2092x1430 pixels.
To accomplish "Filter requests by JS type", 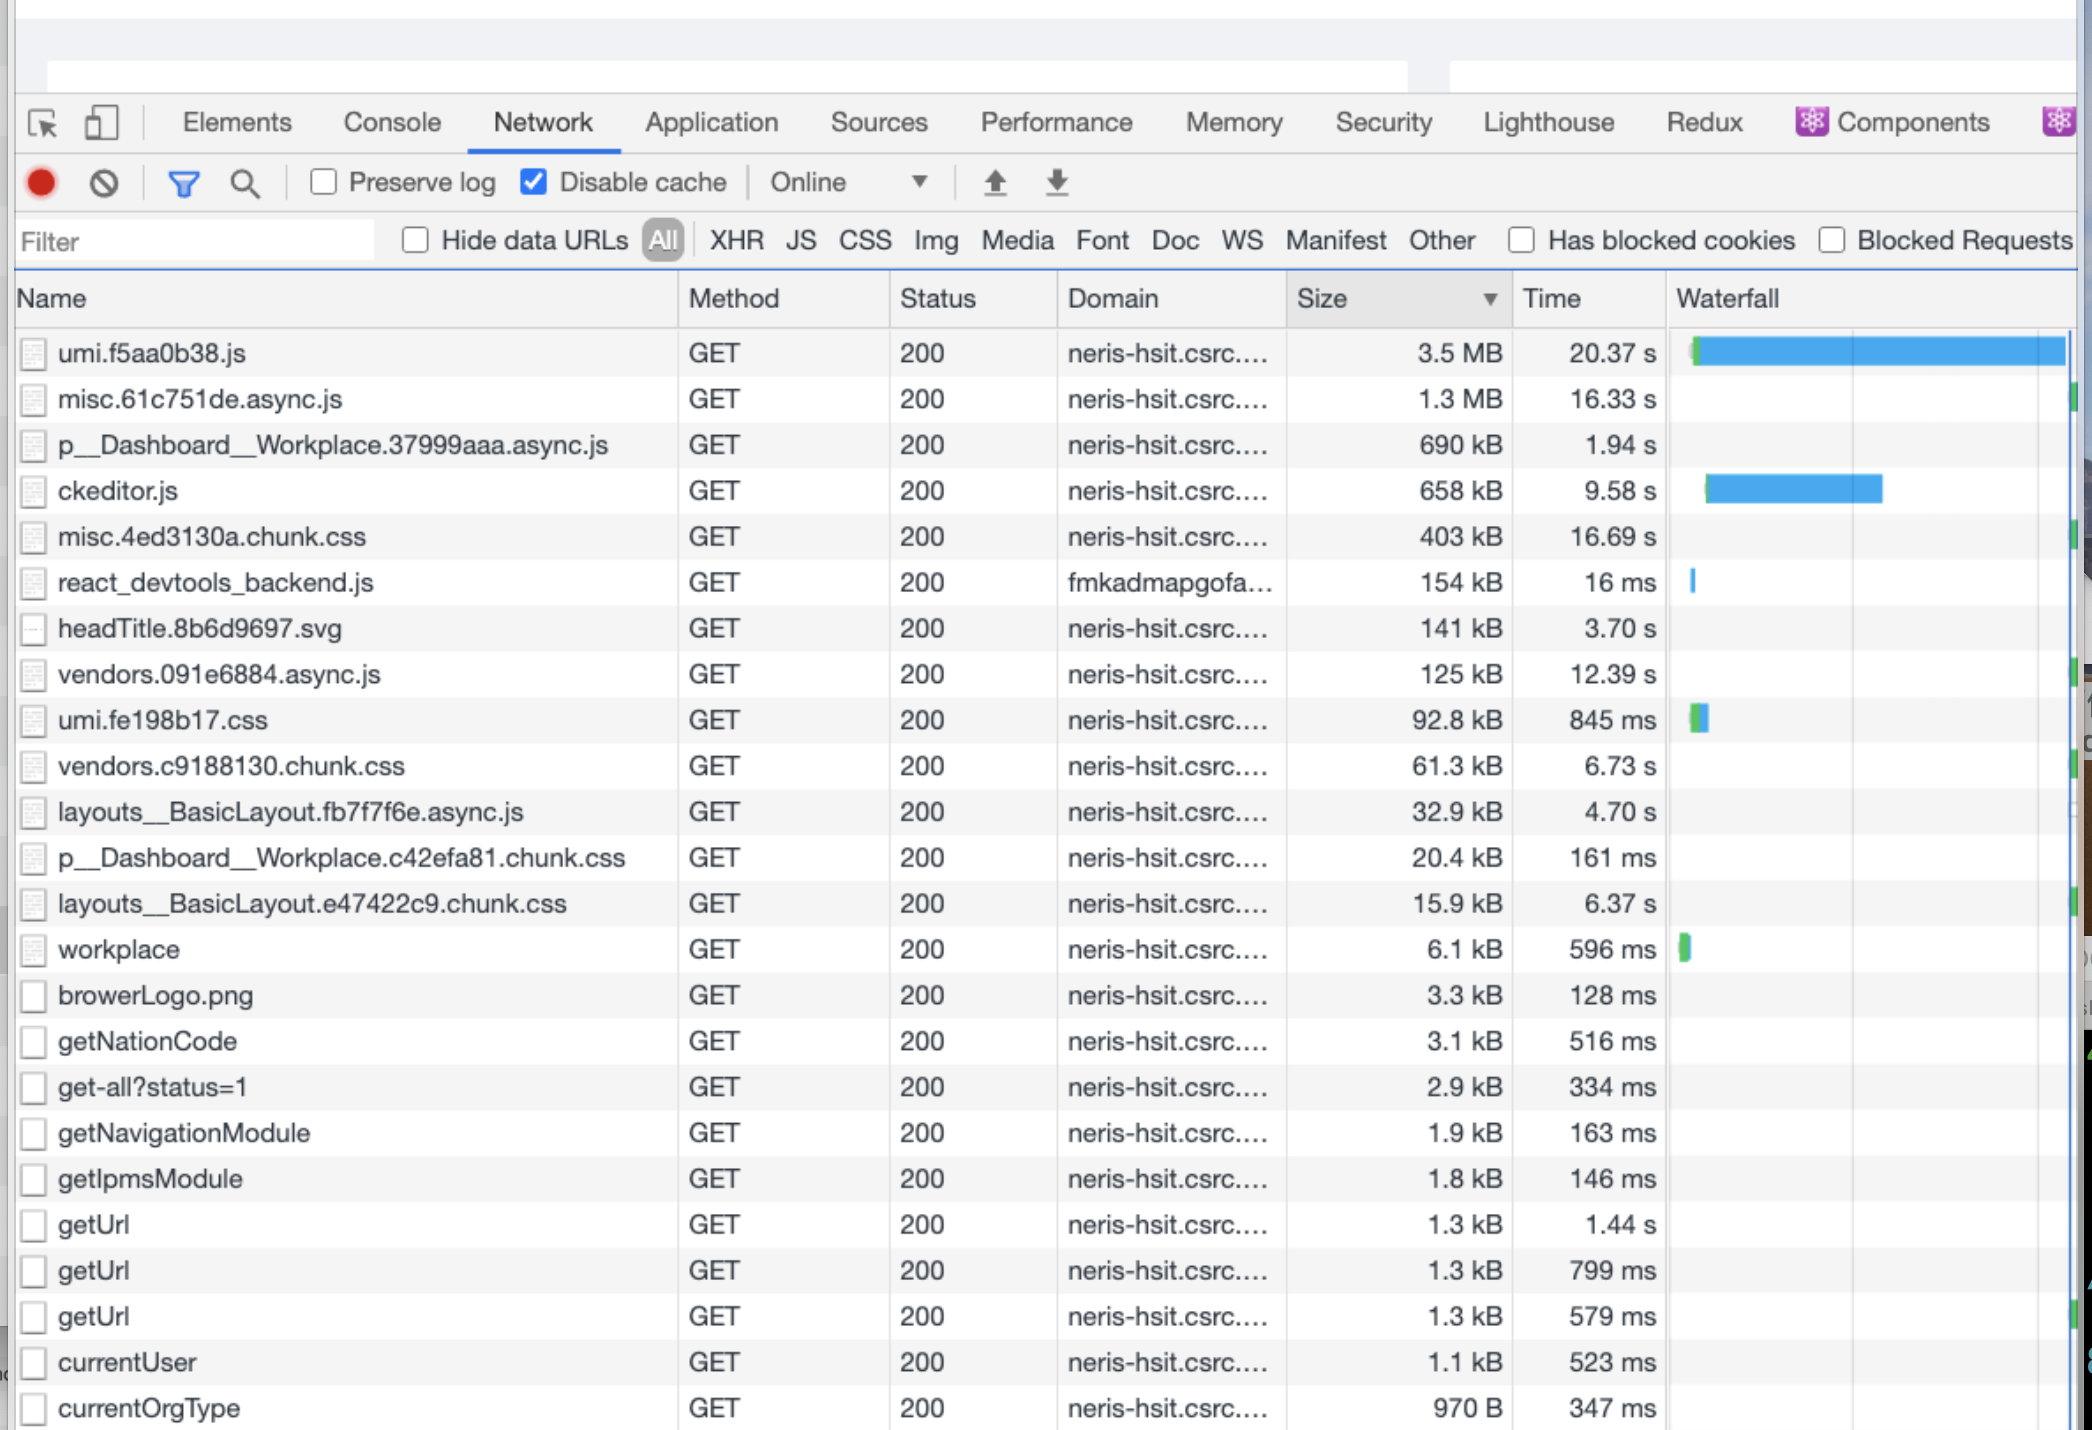I will coord(800,241).
